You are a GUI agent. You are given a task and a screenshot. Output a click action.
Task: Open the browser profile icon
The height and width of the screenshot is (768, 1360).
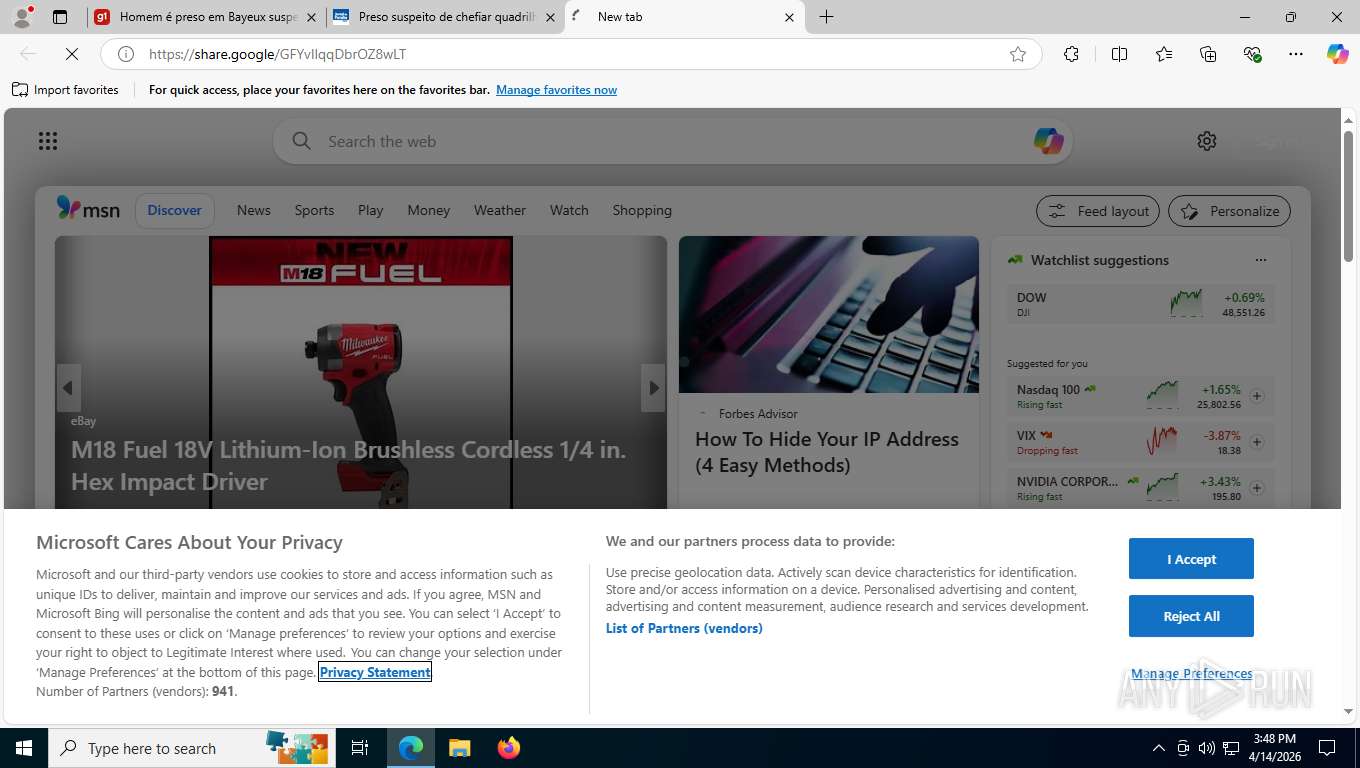(x=22, y=17)
